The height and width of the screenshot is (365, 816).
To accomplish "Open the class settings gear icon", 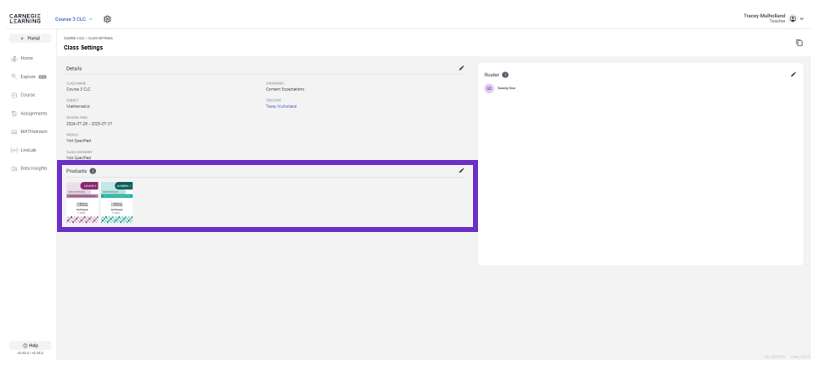I will (107, 19).
